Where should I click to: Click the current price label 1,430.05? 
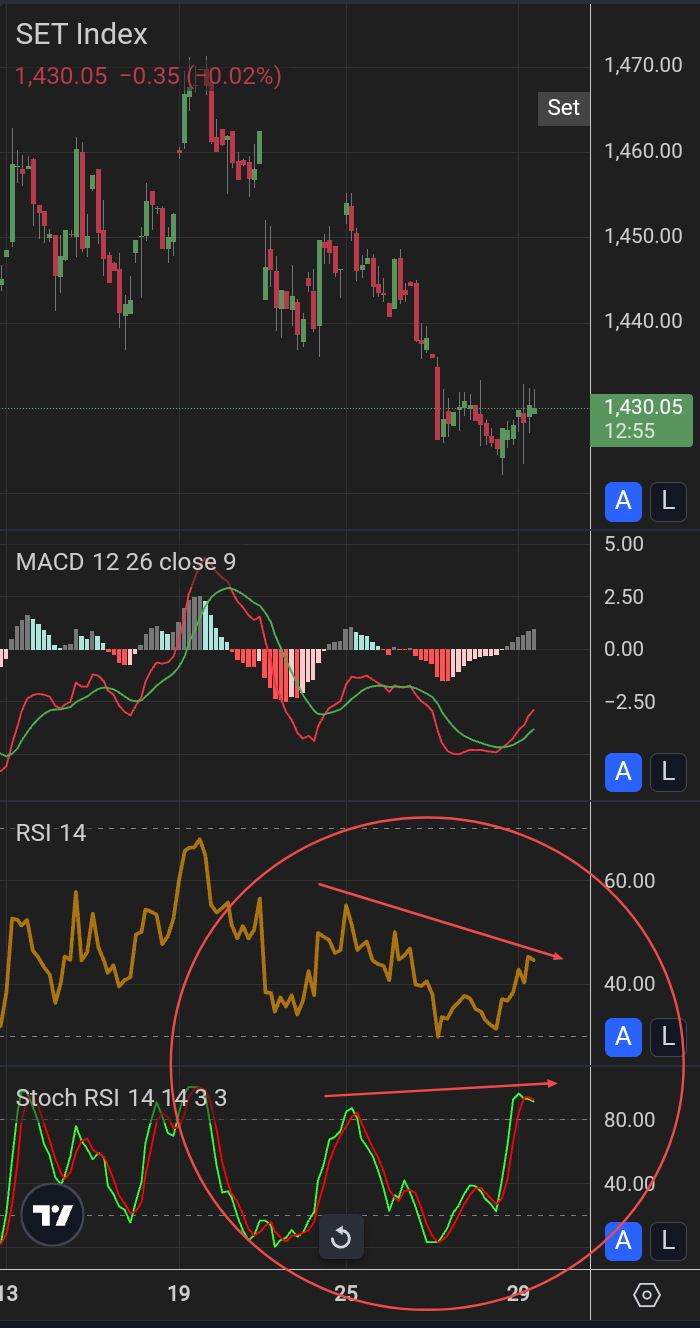click(x=642, y=419)
